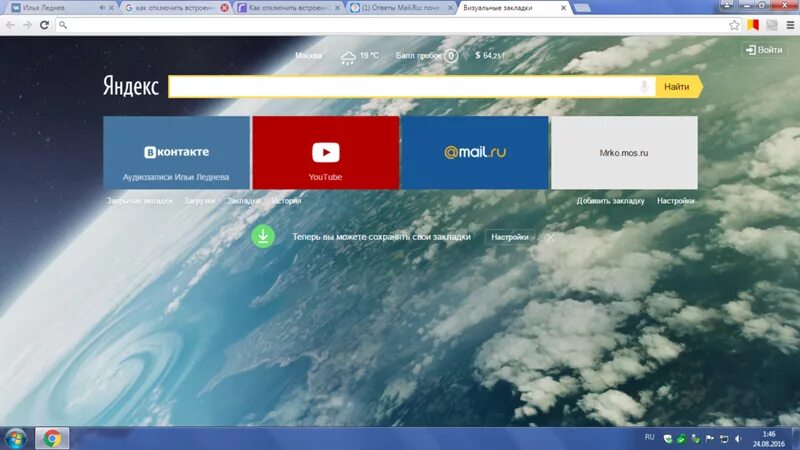Open the @mail.ru bookmark tile
This screenshot has width=800, height=450.
[x=475, y=153]
